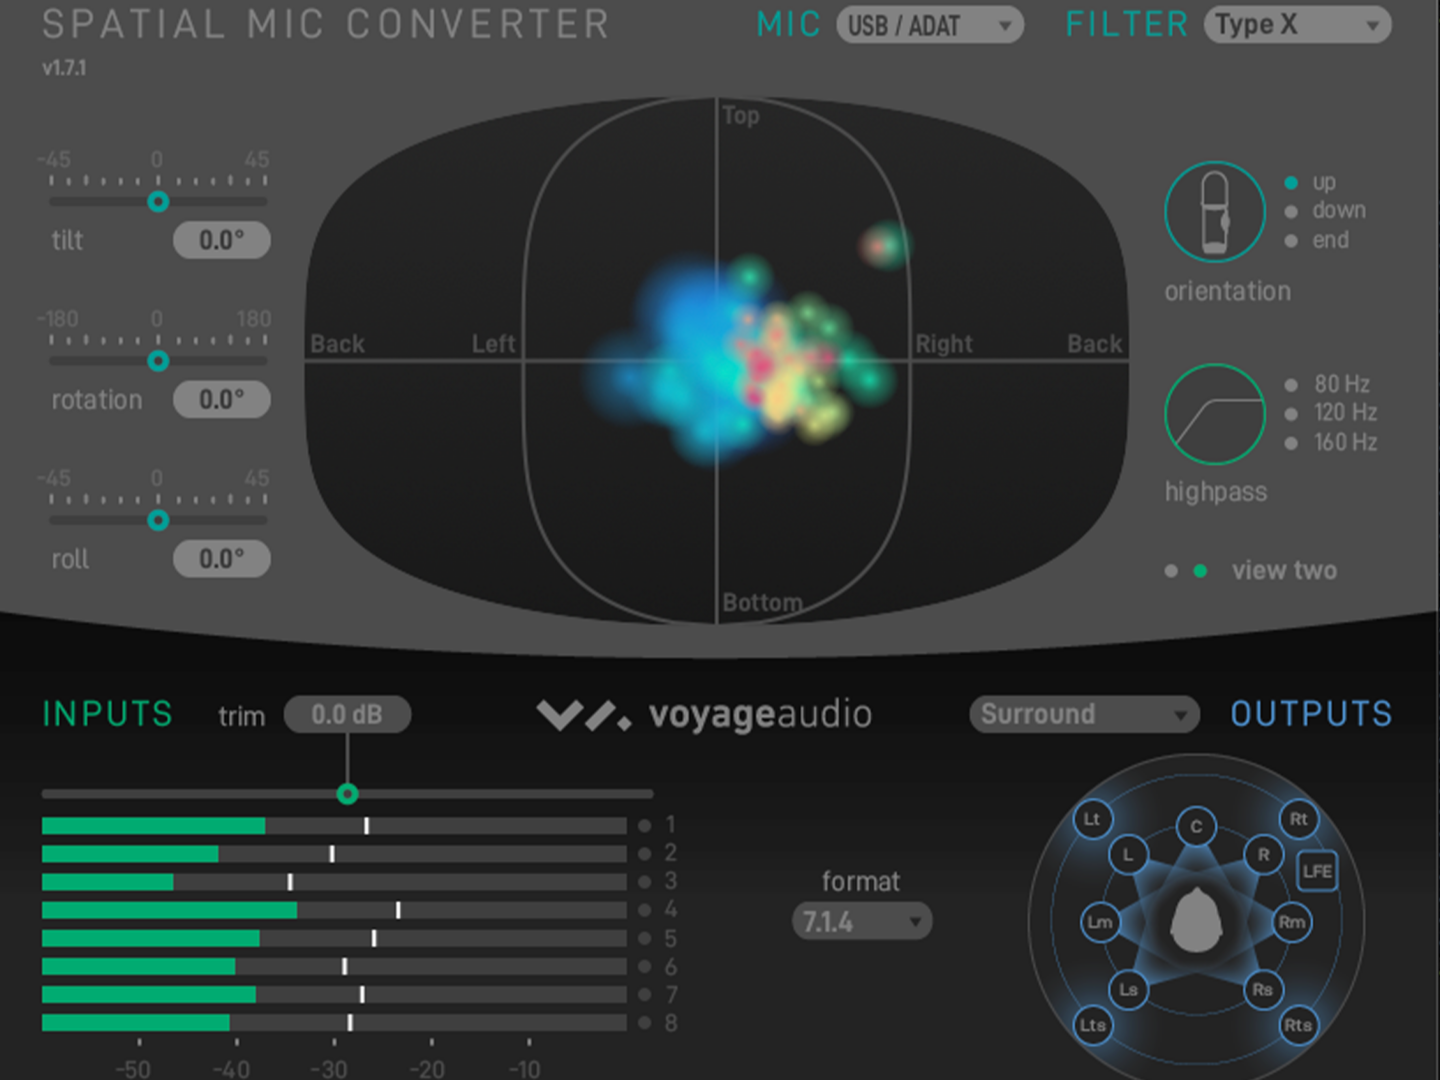Viewport: 1440px width, 1080px height.
Task: Click the Rts rear top surround node
Action: [1297, 1025]
